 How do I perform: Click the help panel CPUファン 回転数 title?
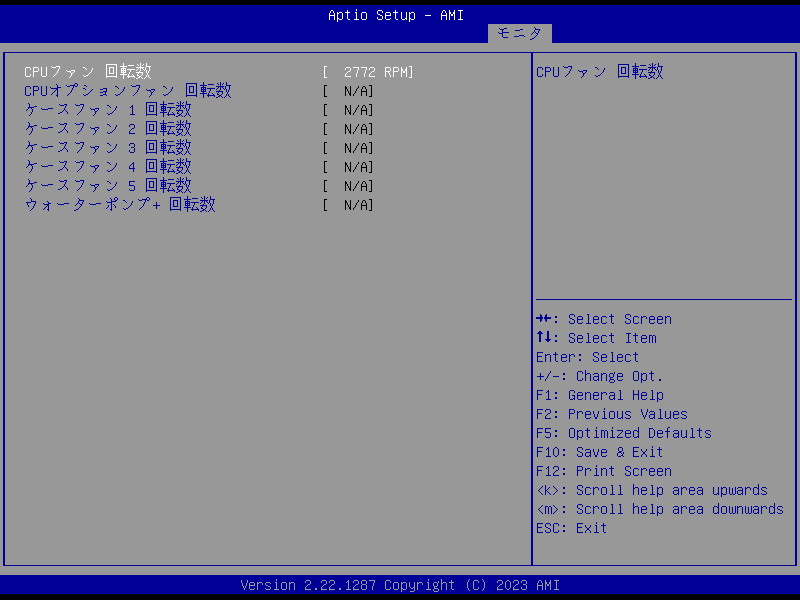point(599,71)
